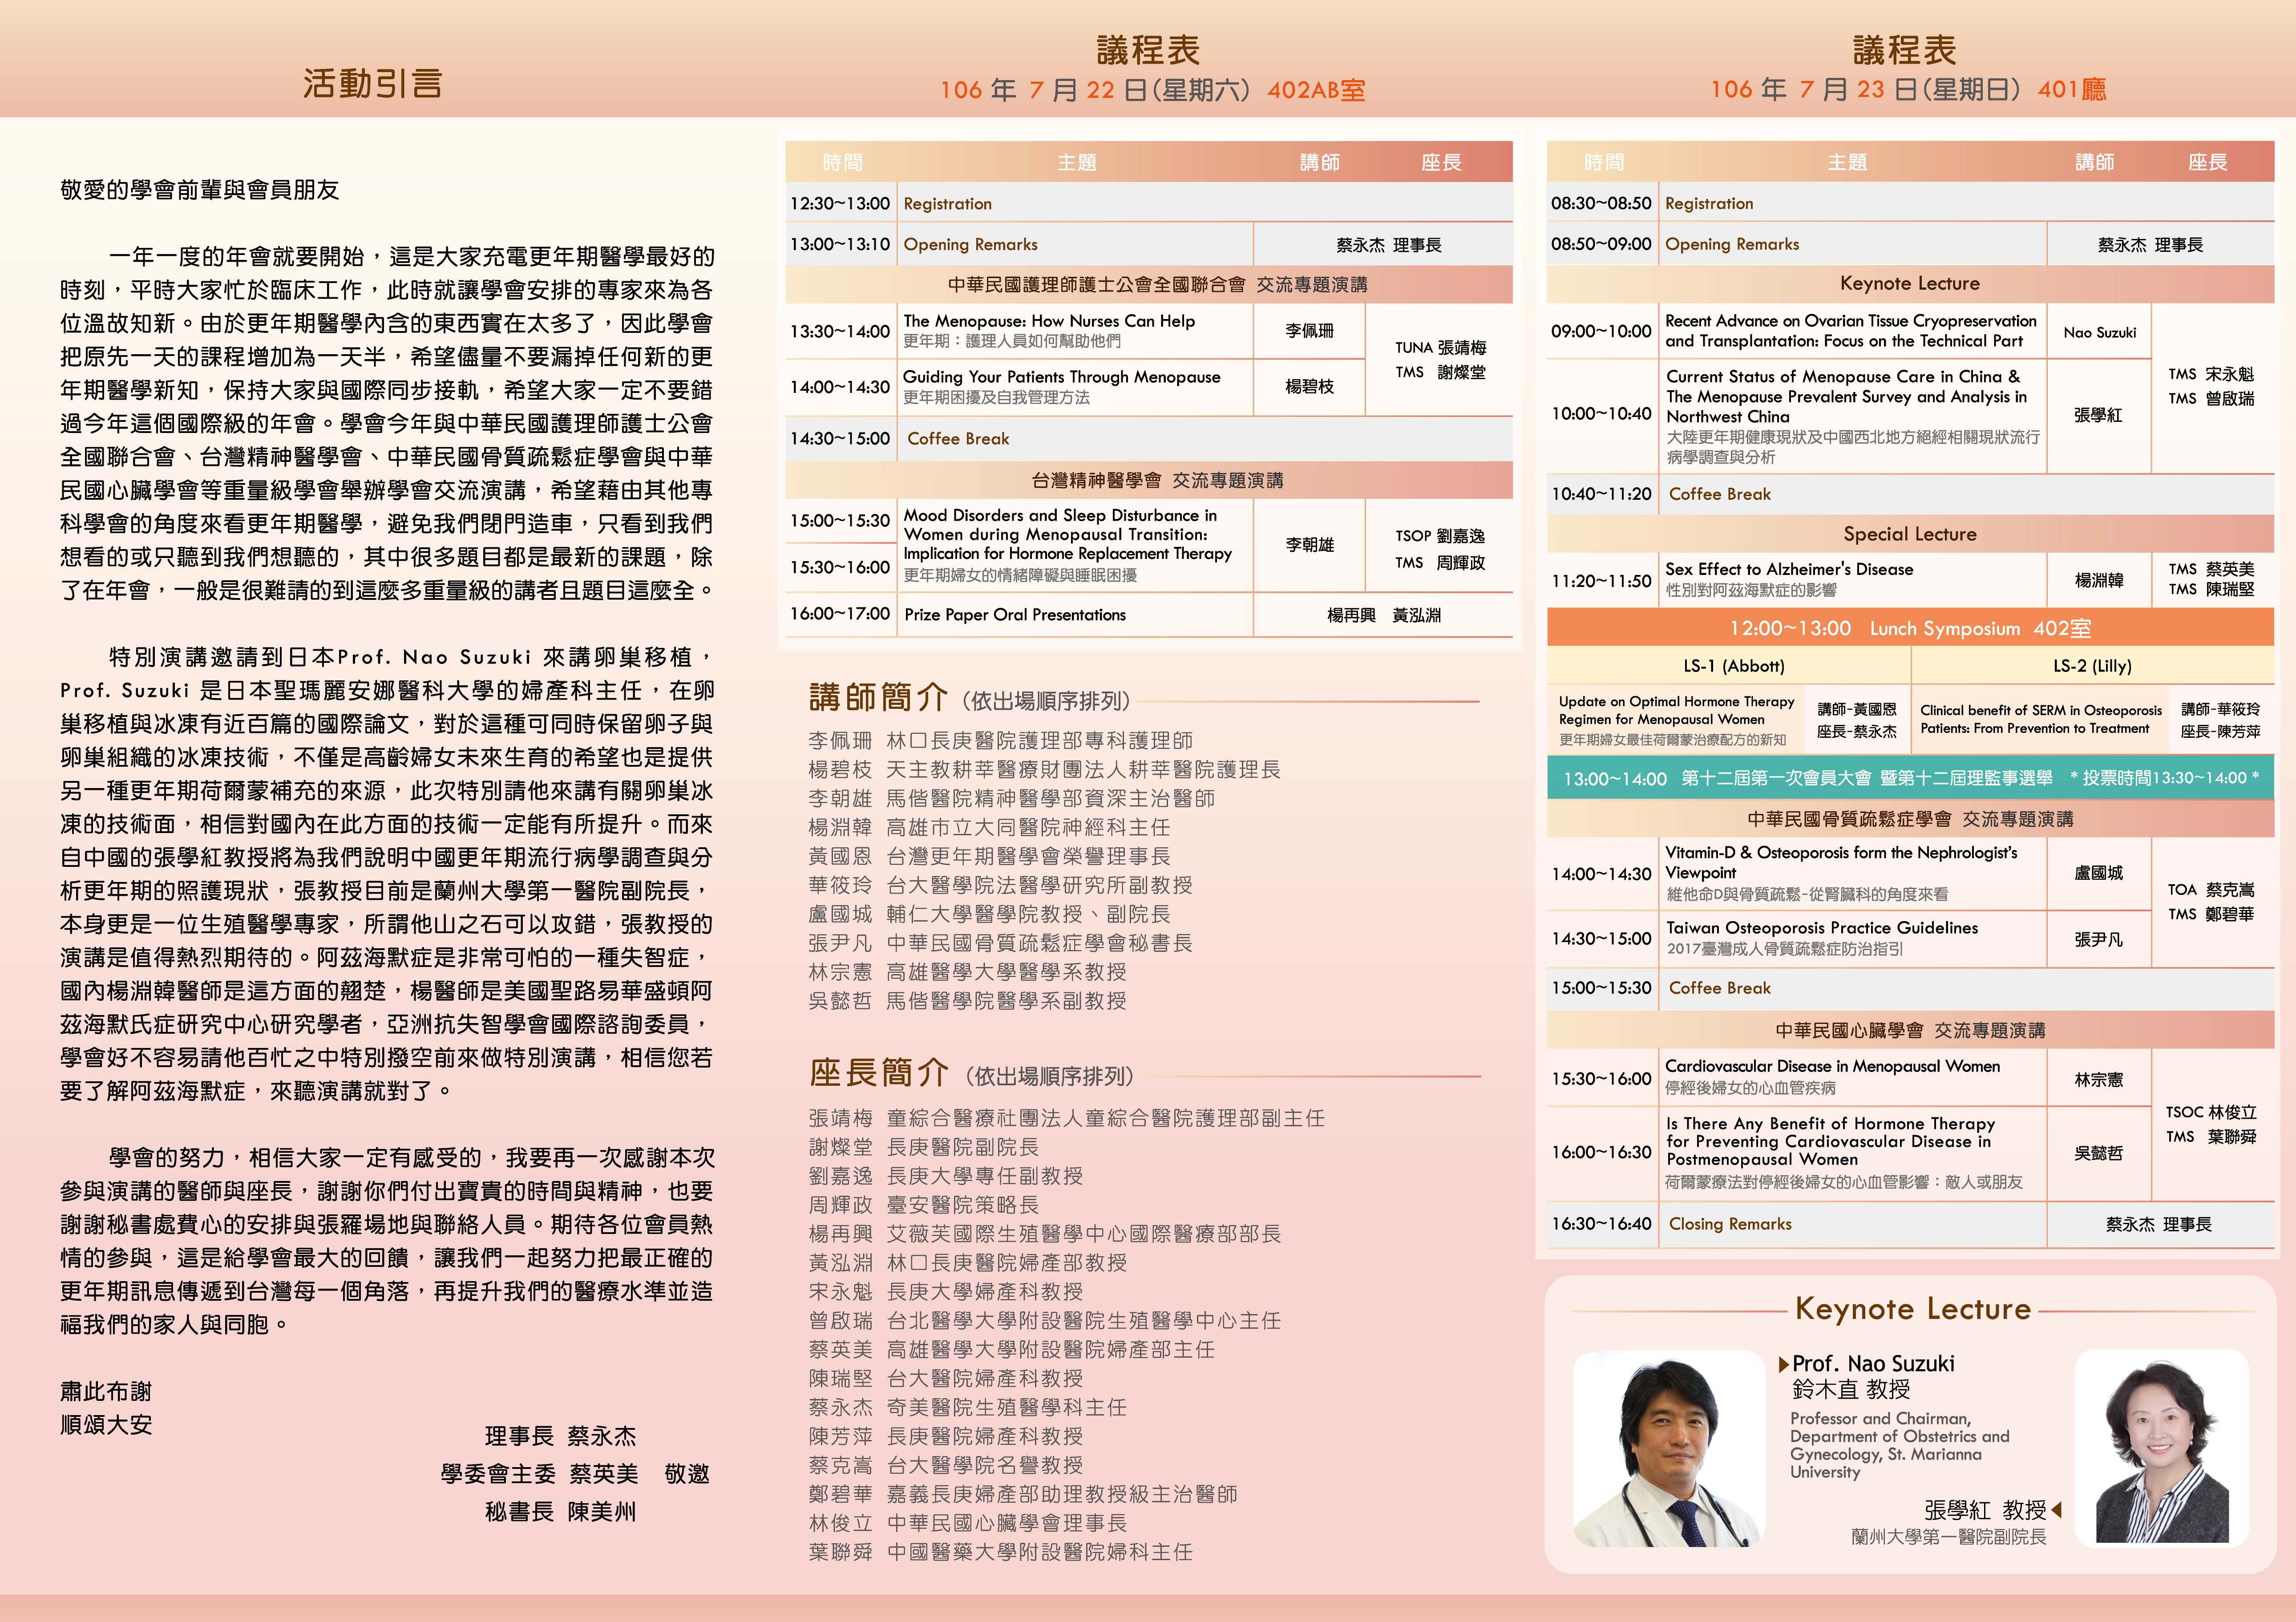2296x1622 pixels.
Task: Click the 時間 column header of the 7月22日 table
Action: [842, 162]
